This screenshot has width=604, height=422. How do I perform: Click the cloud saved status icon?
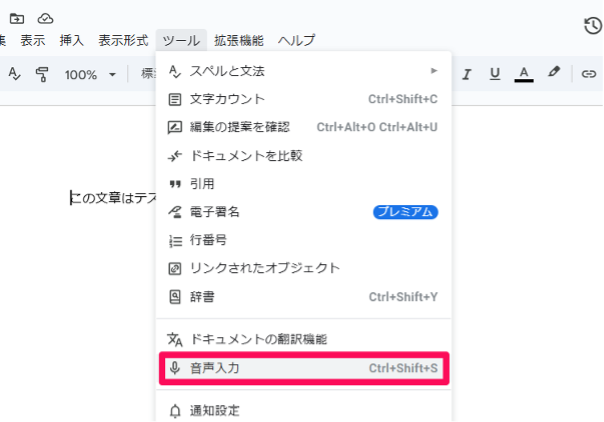pyautogui.click(x=45, y=18)
